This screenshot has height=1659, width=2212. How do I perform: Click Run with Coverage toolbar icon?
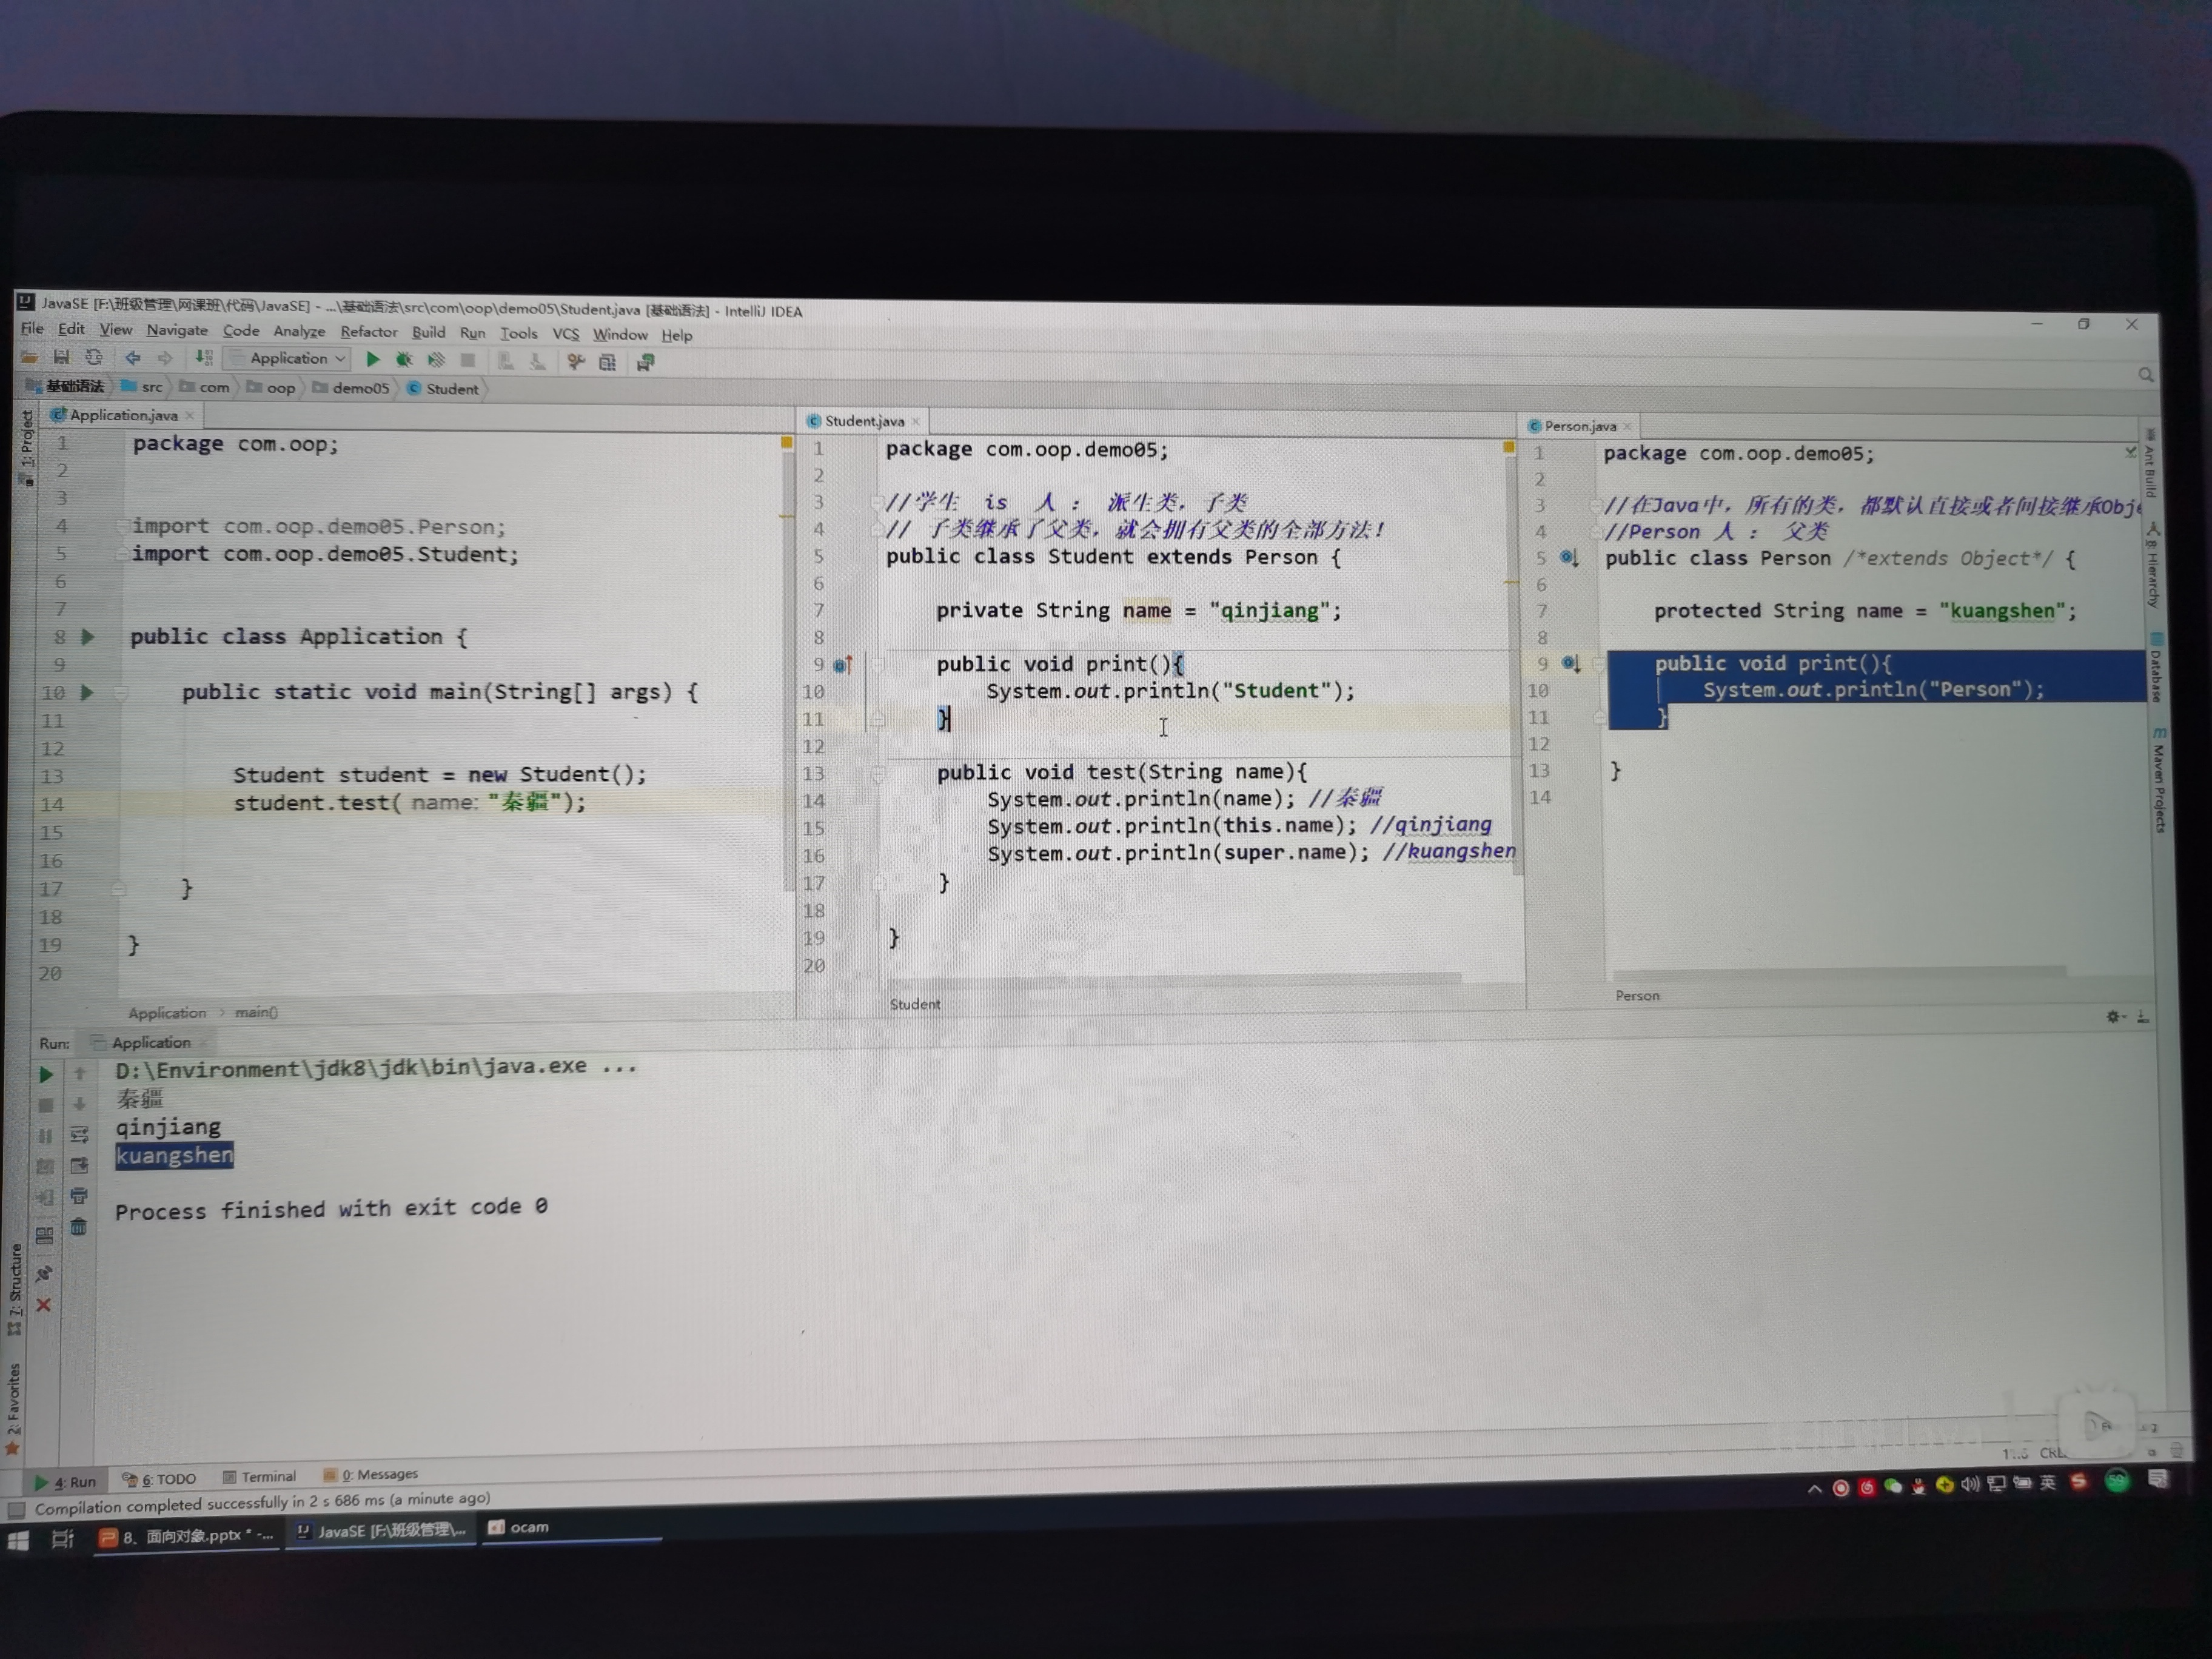(x=436, y=360)
